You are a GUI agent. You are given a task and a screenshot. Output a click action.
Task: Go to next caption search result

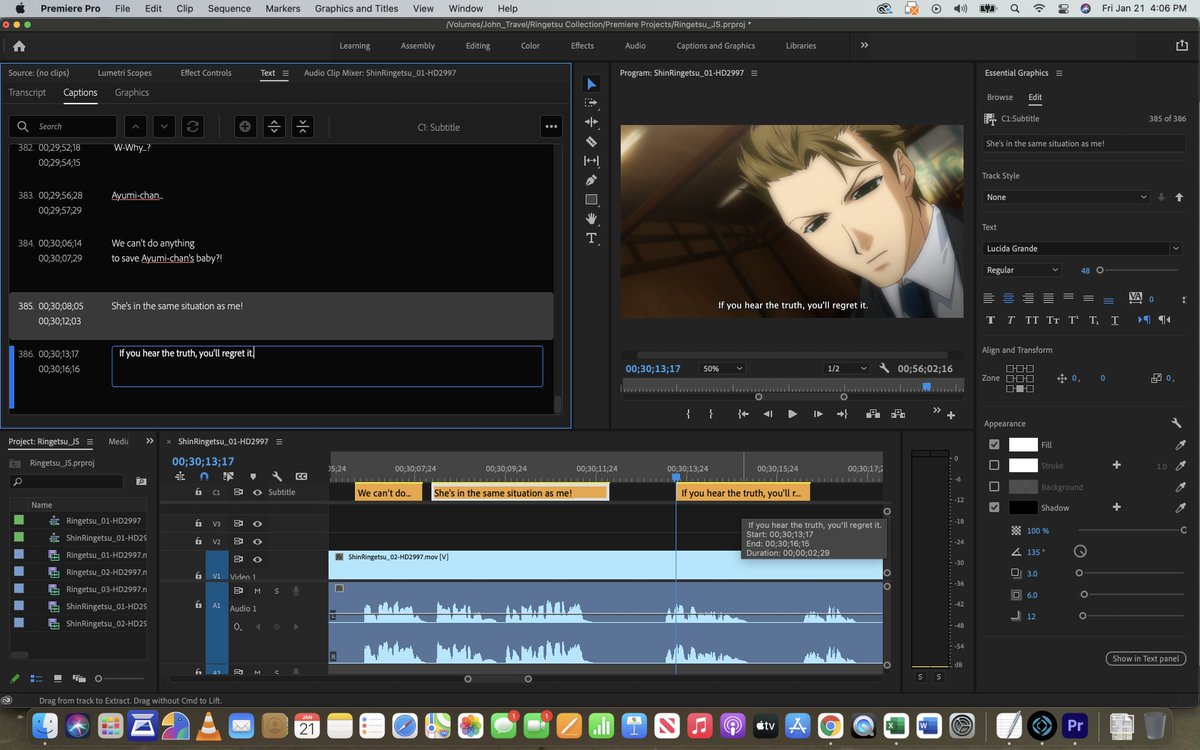pyautogui.click(x=164, y=127)
